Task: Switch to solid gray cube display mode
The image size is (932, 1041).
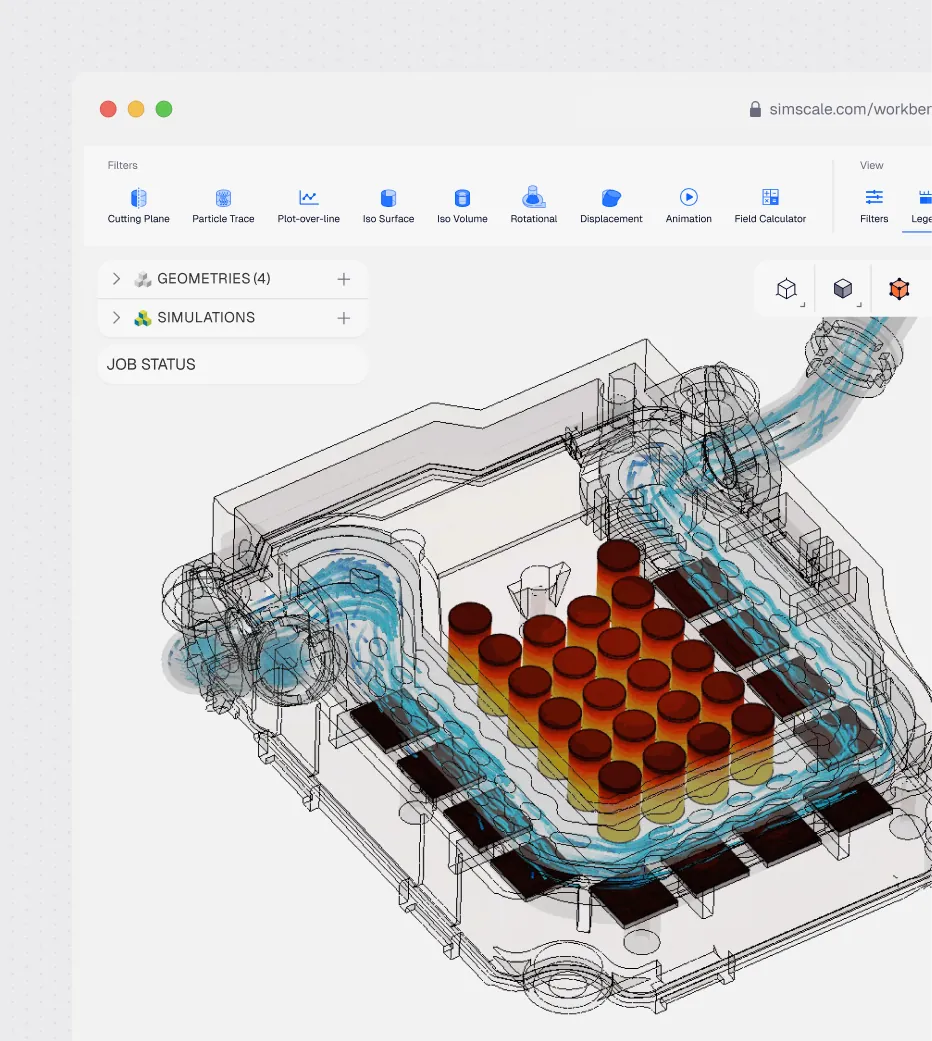Action: pos(843,289)
